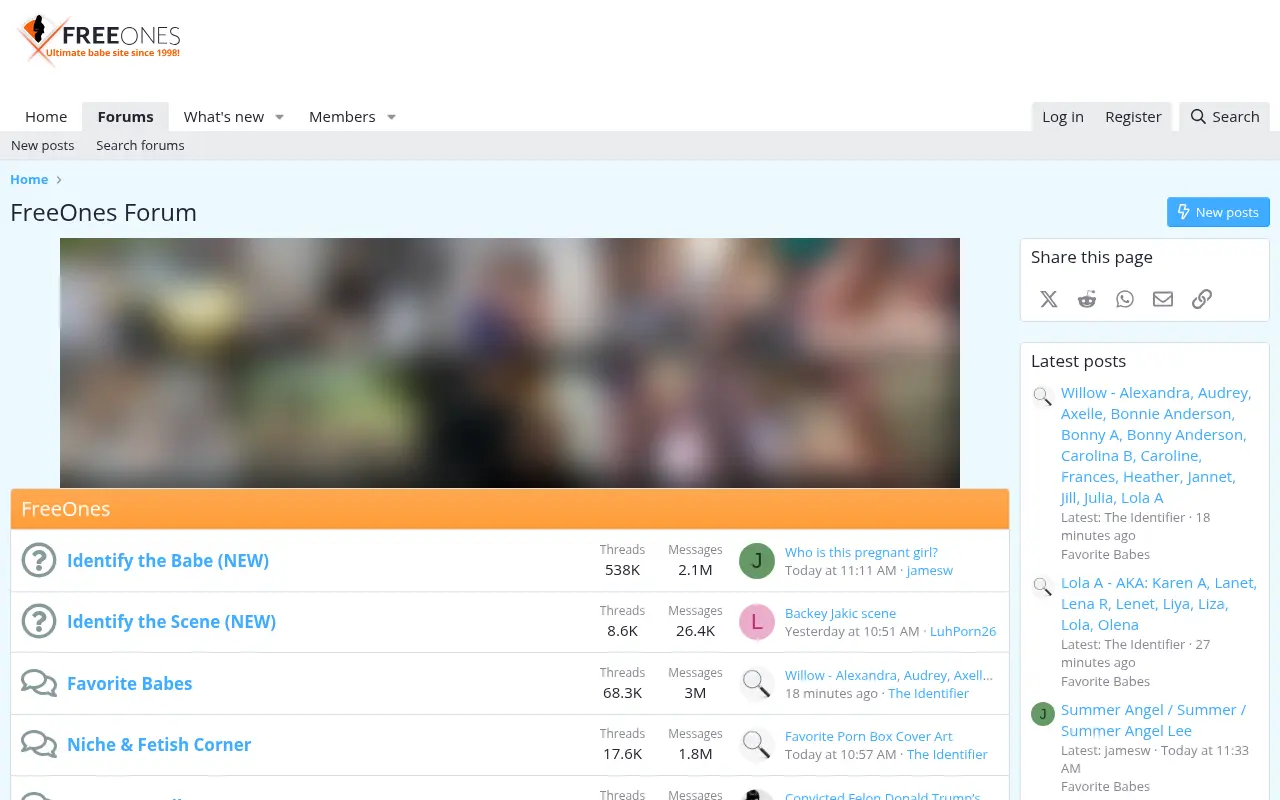Viewport: 1280px width, 800px height.
Task: Open 'Who is this pregnant girl?' thread
Action: [x=861, y=552]
